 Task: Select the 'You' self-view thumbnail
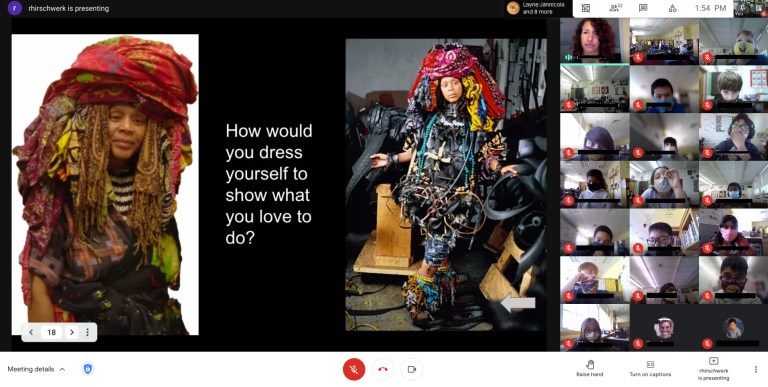pos(750,8)
